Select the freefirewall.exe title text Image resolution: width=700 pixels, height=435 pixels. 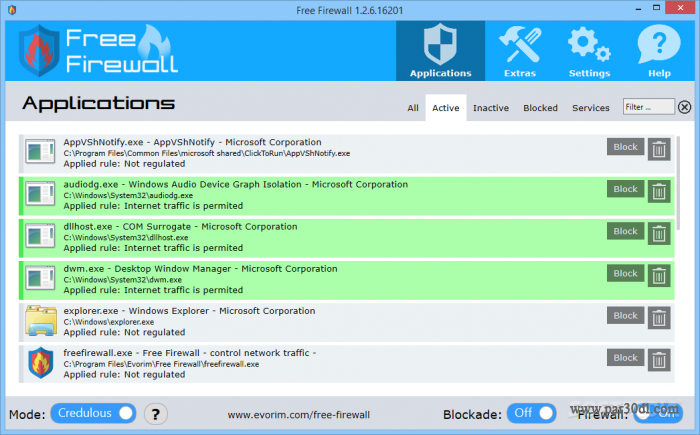[190, 353]
